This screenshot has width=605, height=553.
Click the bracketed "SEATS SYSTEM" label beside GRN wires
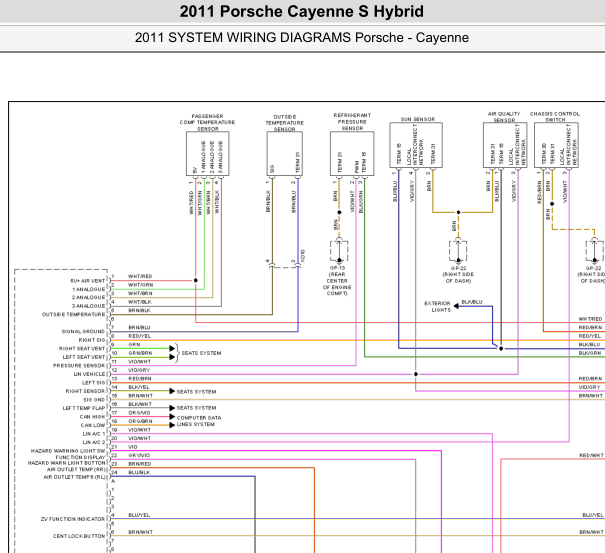[201, 353]
